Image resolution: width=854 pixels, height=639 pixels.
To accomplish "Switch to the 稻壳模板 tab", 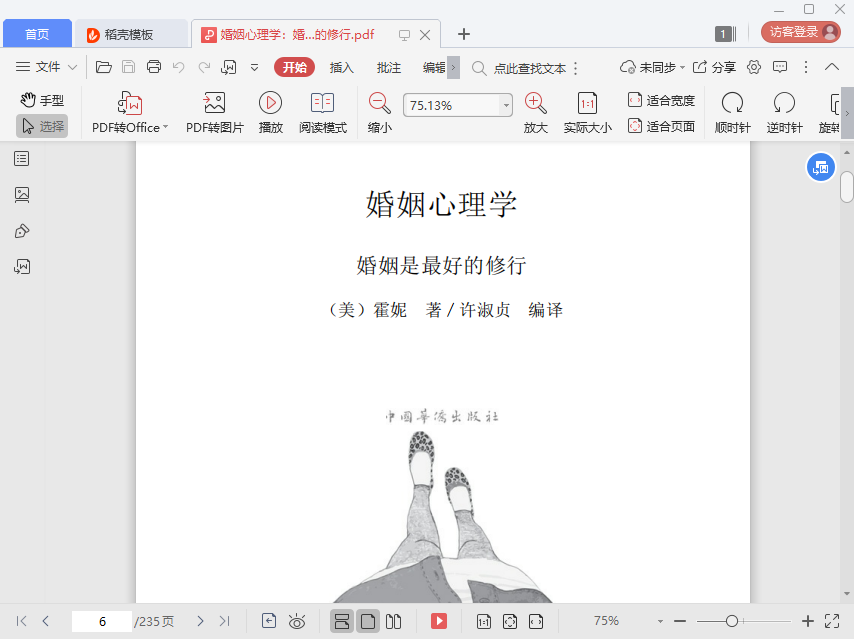I will pos(131,34).
